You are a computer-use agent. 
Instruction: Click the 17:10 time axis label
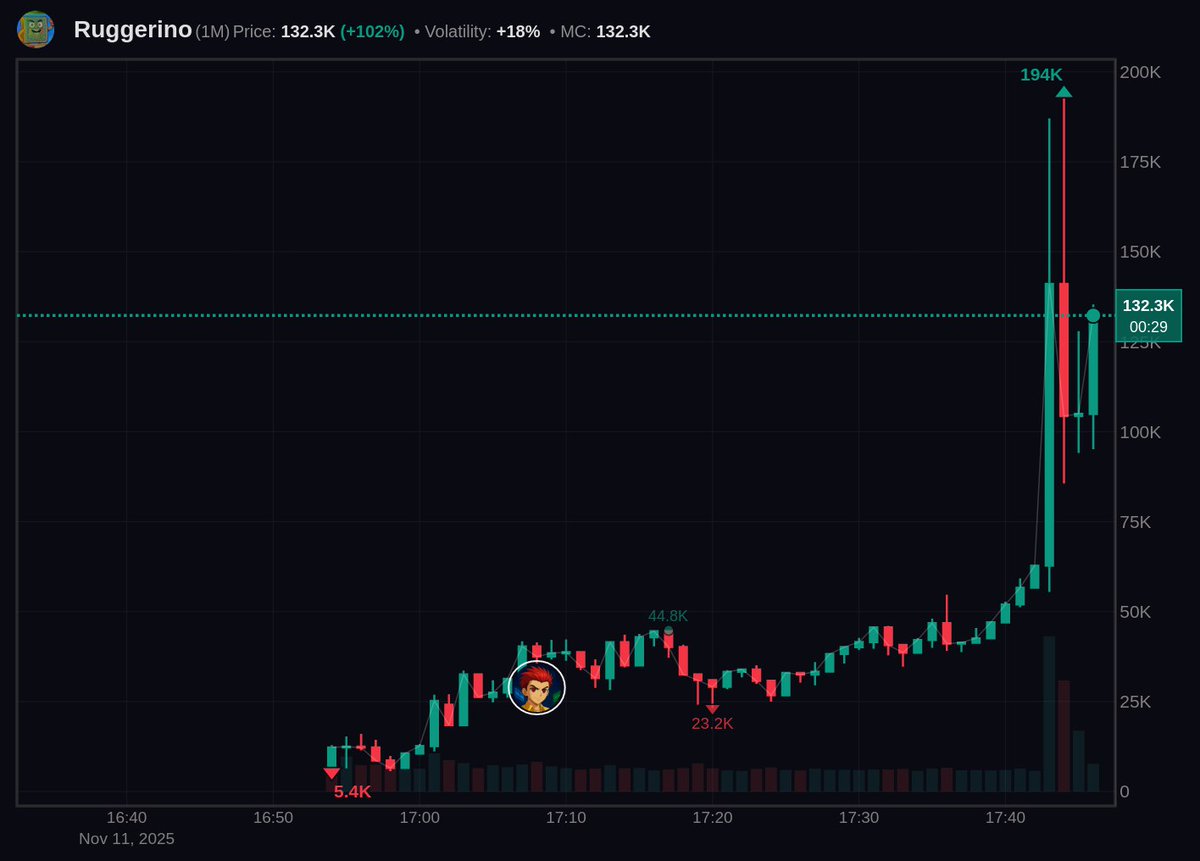[x=566, y=818]
